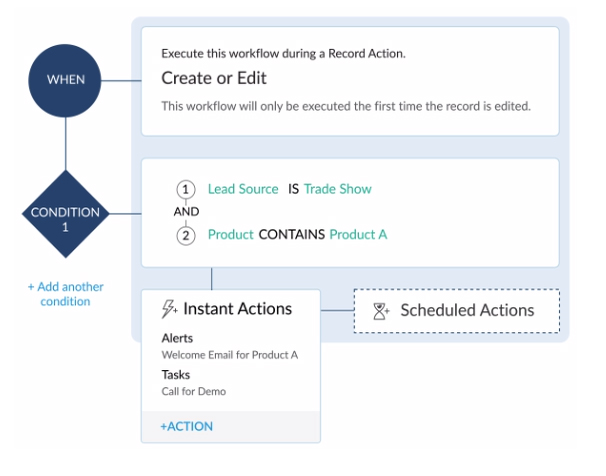This screenshot has width=606, height=476.
Task: Click the CONTAINS comparator in criteria
Action: click(x=293, y=235)
